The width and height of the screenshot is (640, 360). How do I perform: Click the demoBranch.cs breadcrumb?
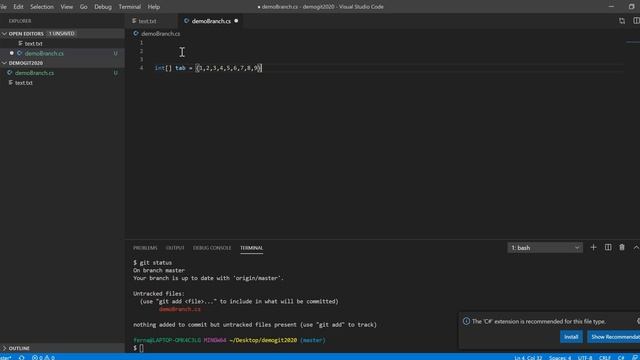click(x=160, y=33)
